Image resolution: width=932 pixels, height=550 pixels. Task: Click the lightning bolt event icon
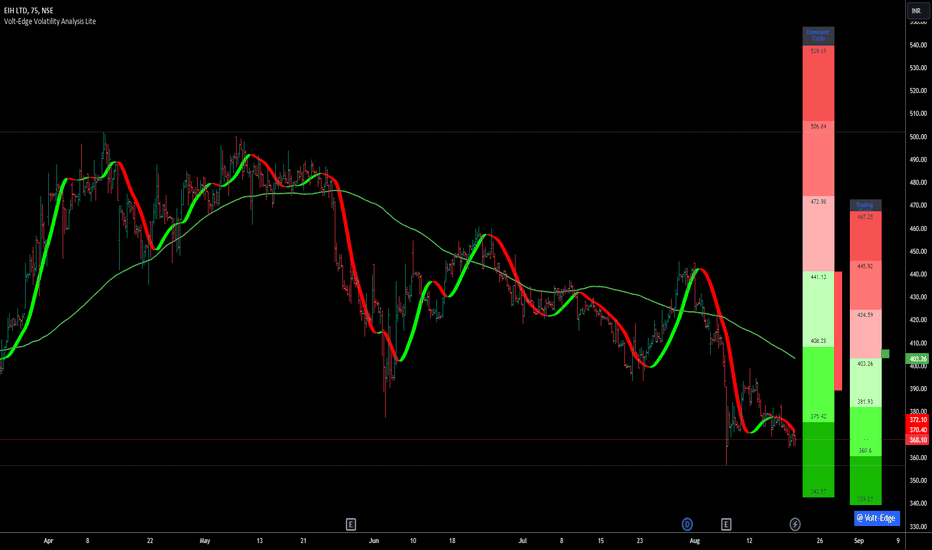click(x=795, y=524)
